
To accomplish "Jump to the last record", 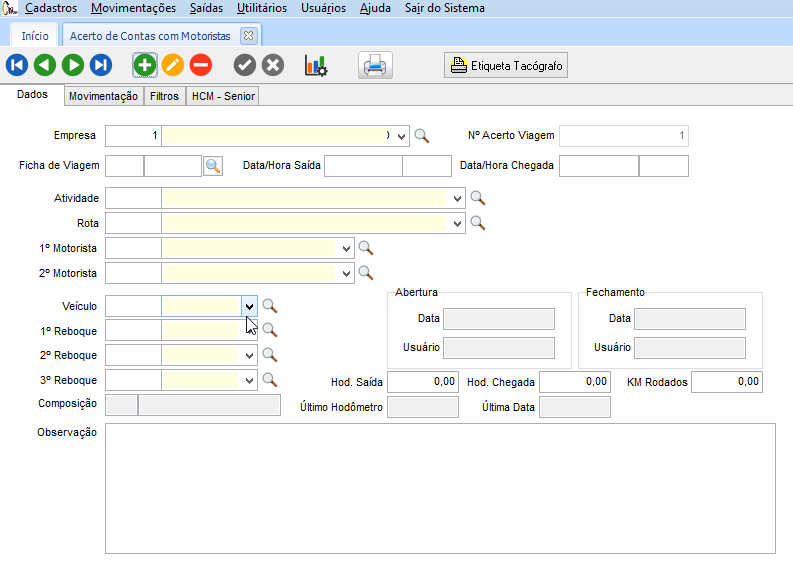I will 100,66.
